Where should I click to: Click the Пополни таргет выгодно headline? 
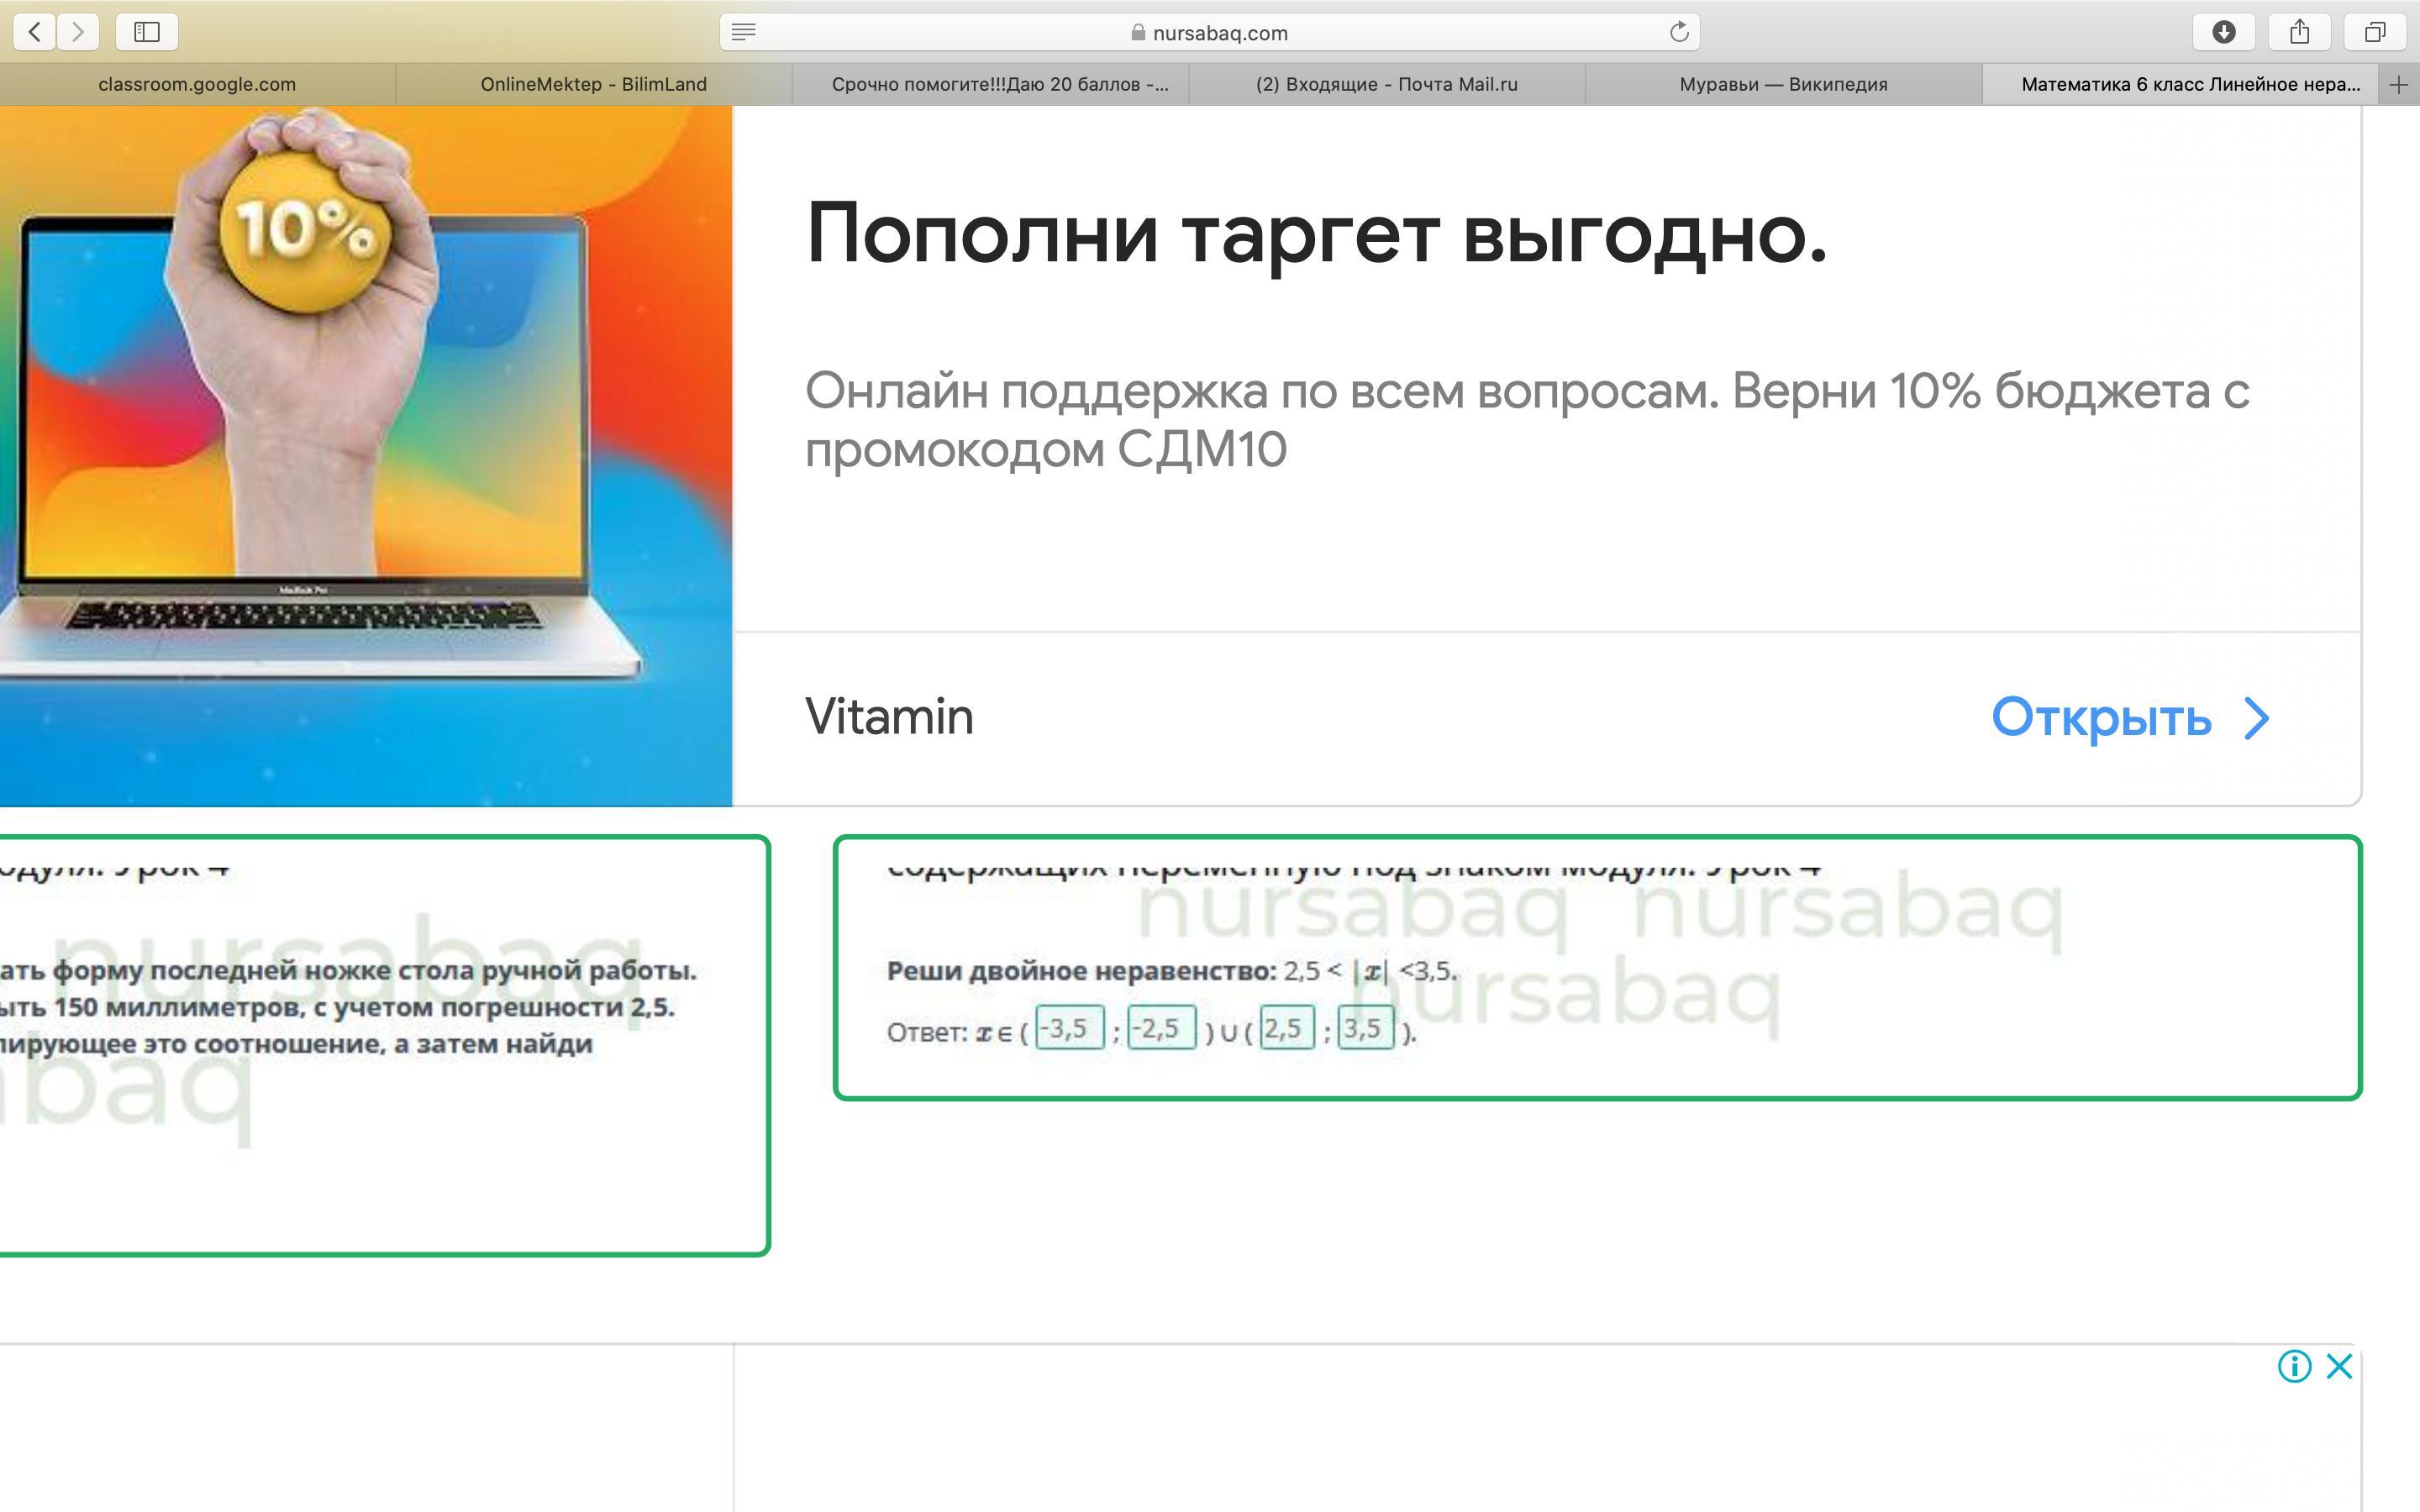coord(1316,234)
